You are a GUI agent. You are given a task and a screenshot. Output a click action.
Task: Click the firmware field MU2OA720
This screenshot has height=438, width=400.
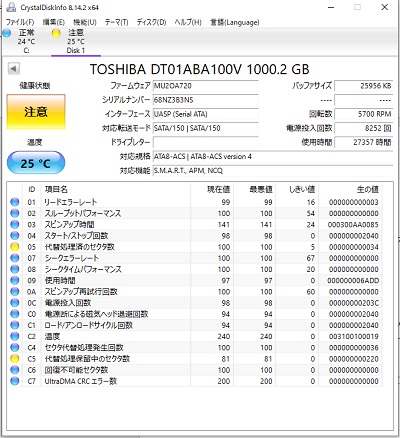(x=206, y=86)
